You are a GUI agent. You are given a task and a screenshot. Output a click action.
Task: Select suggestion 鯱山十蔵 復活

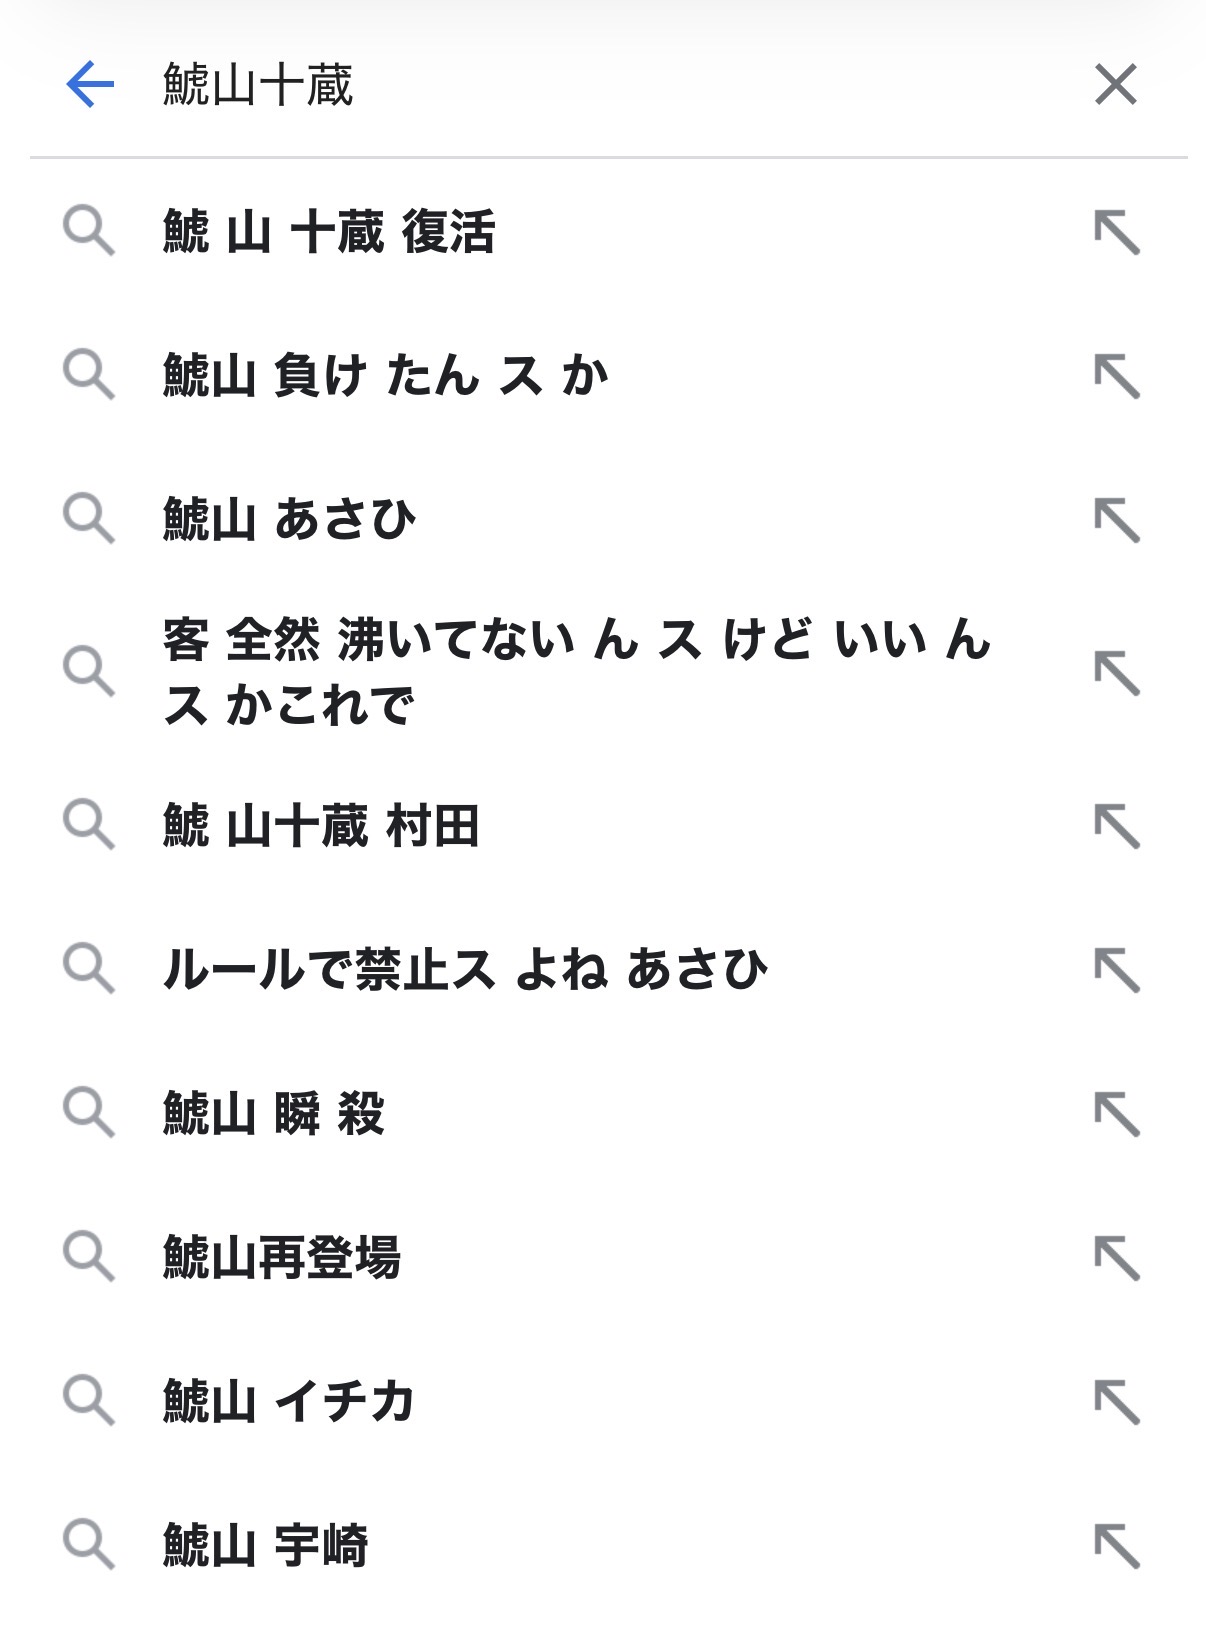329,232
